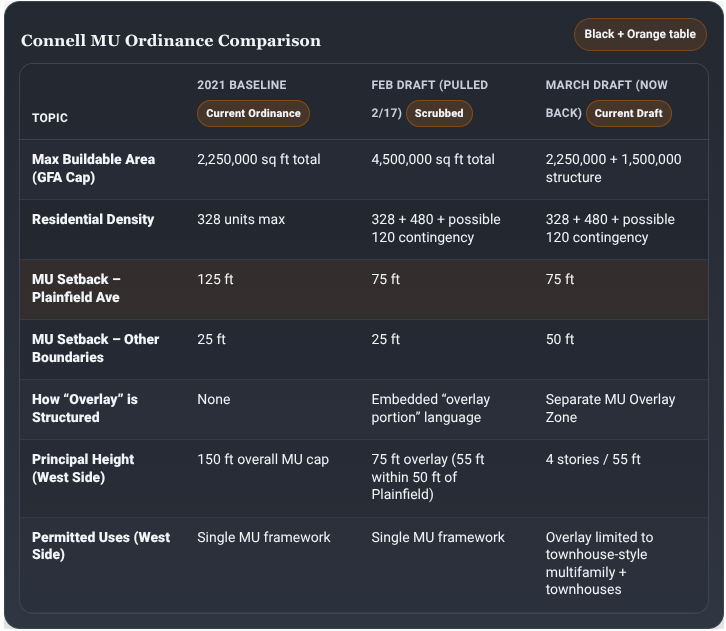Viewport: 726px width, 631px height.
Task: Click the "Permitted Uses (West Side)" row label
Action: (x=101, y=545)
